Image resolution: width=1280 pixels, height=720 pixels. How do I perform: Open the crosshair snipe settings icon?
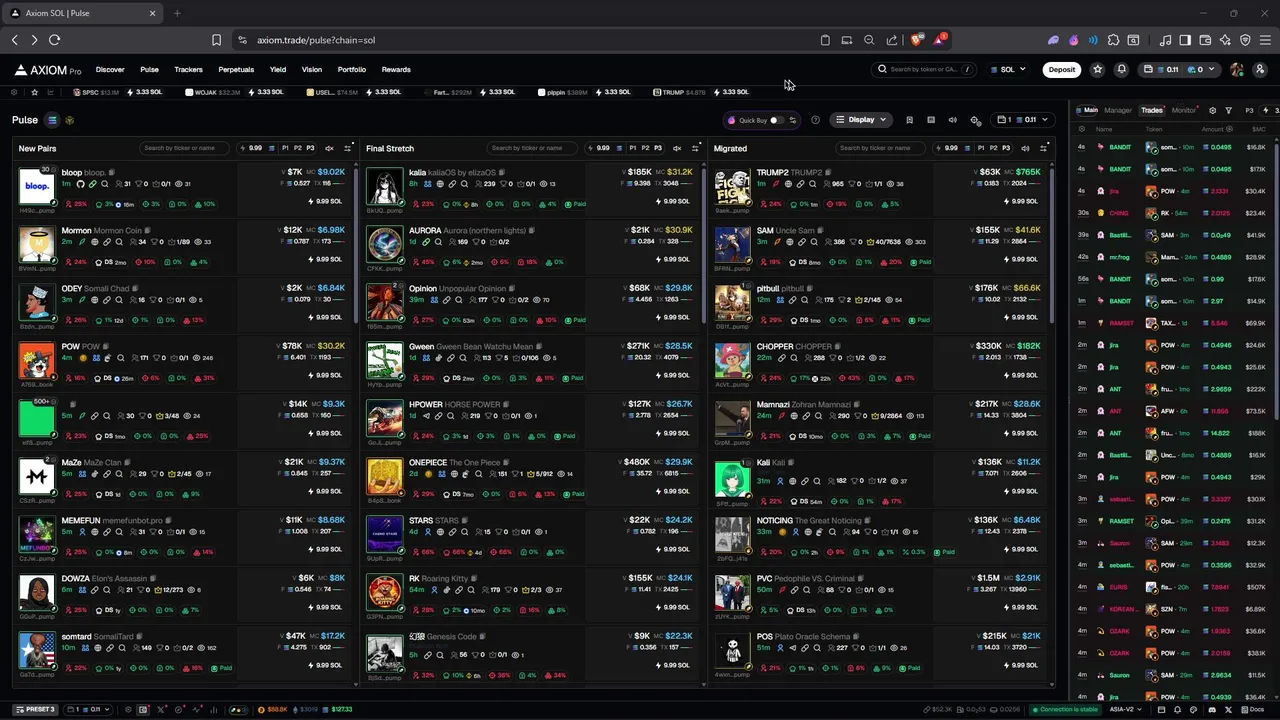pos(976,120)
